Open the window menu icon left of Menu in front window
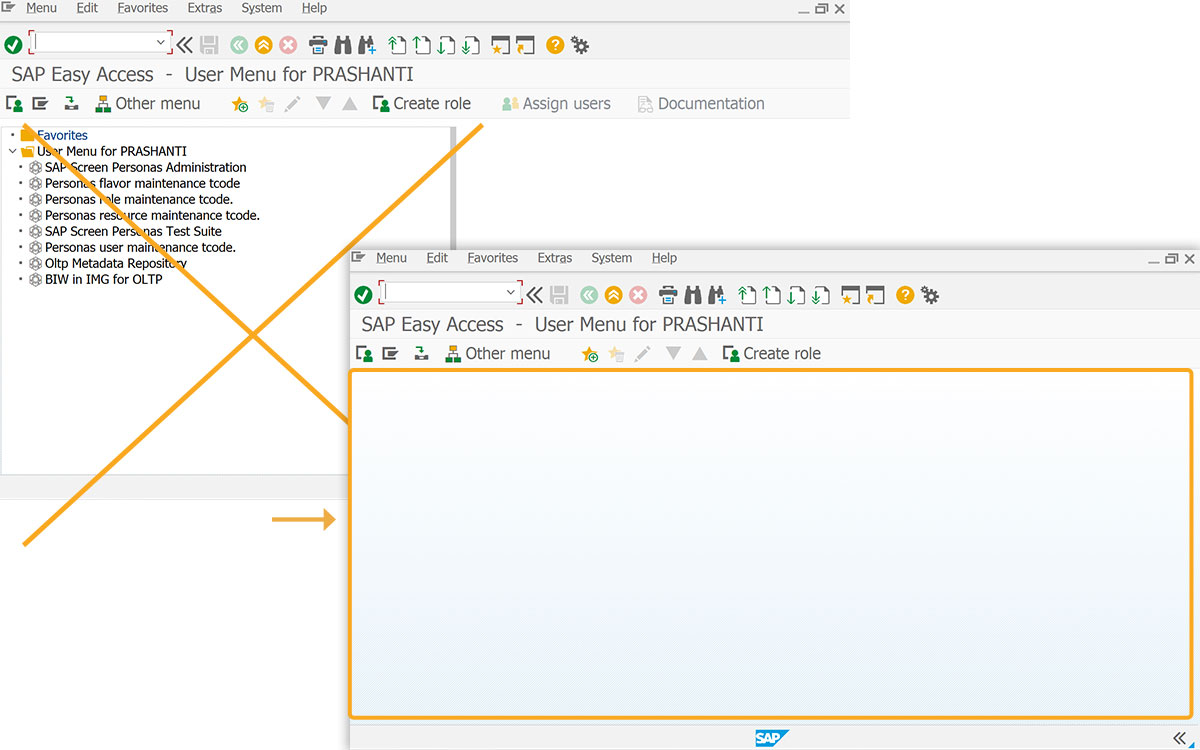This screenshot has width=1200, height=750. coord(358,258)
